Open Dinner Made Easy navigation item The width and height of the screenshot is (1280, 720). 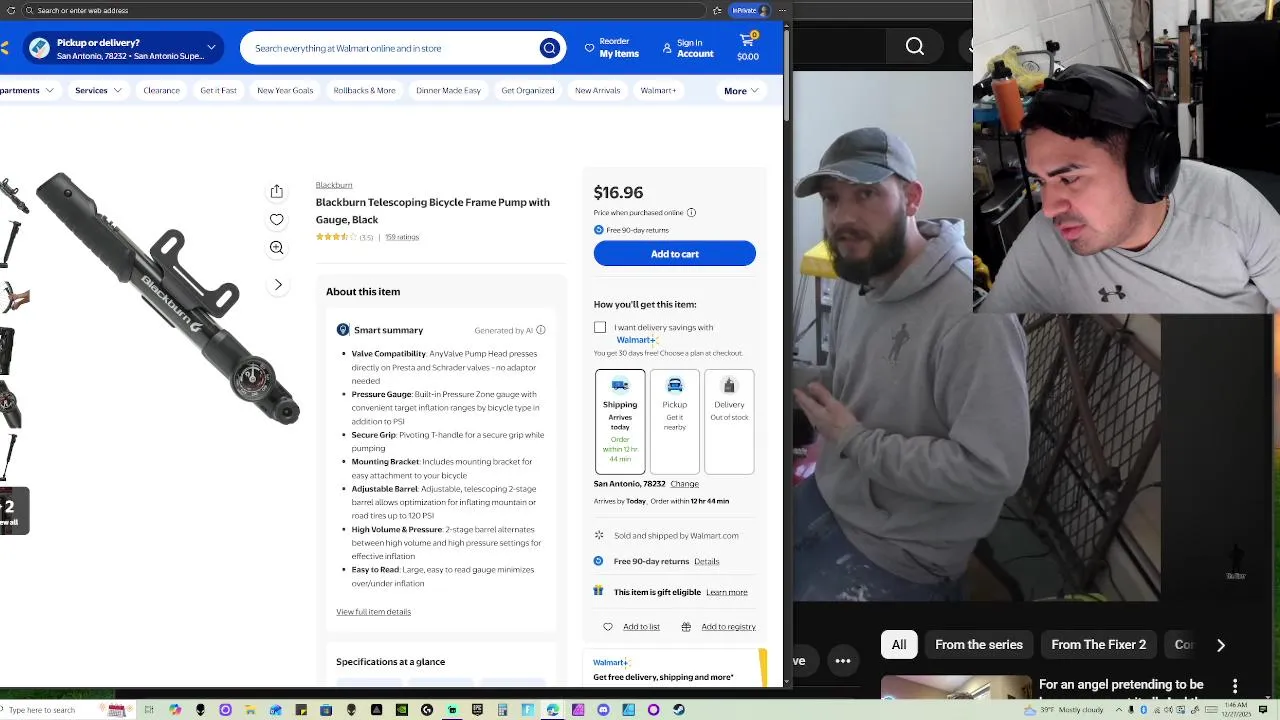point(448,90)
